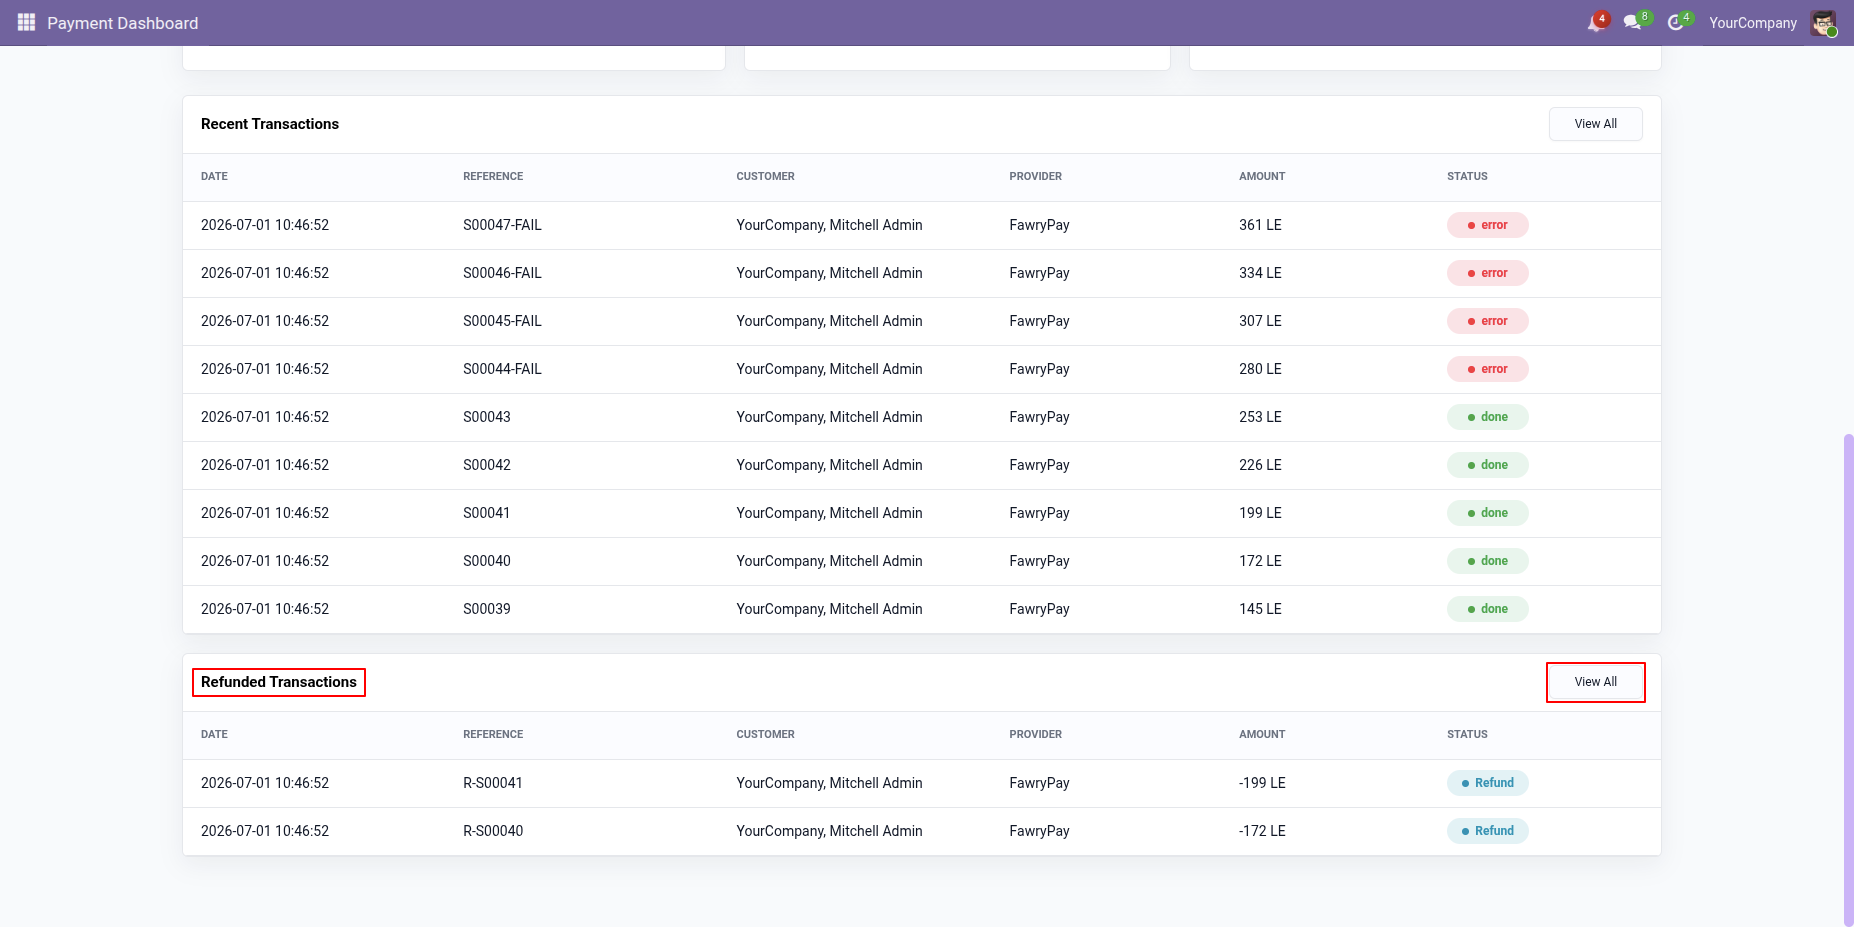This screenshot has width=1854, height=927.
Task: Open refund reference R-S00040
Action: pyautogui.click(x=493, y=831)
